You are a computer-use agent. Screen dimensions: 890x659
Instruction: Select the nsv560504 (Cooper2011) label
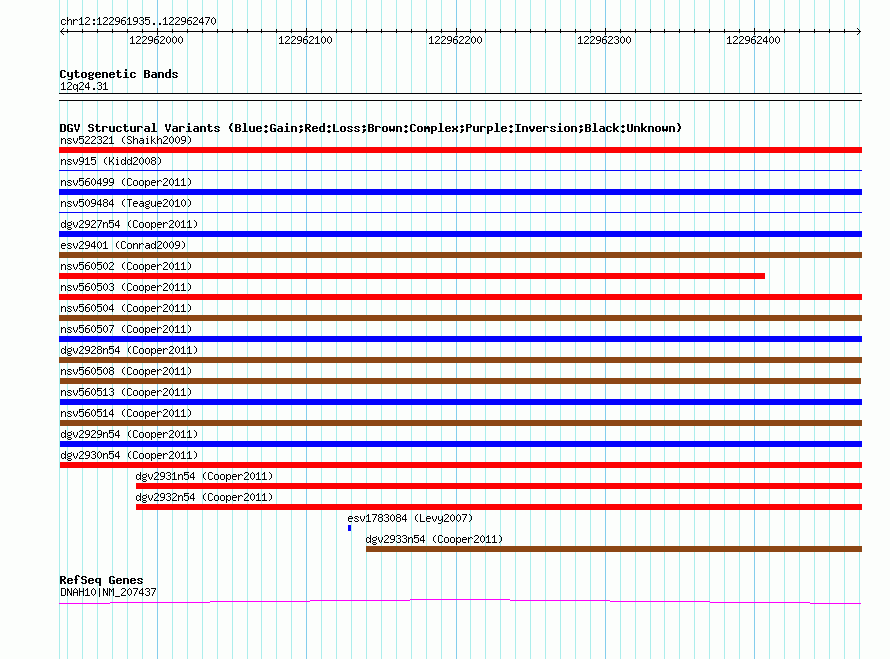(x=126, y=308)
